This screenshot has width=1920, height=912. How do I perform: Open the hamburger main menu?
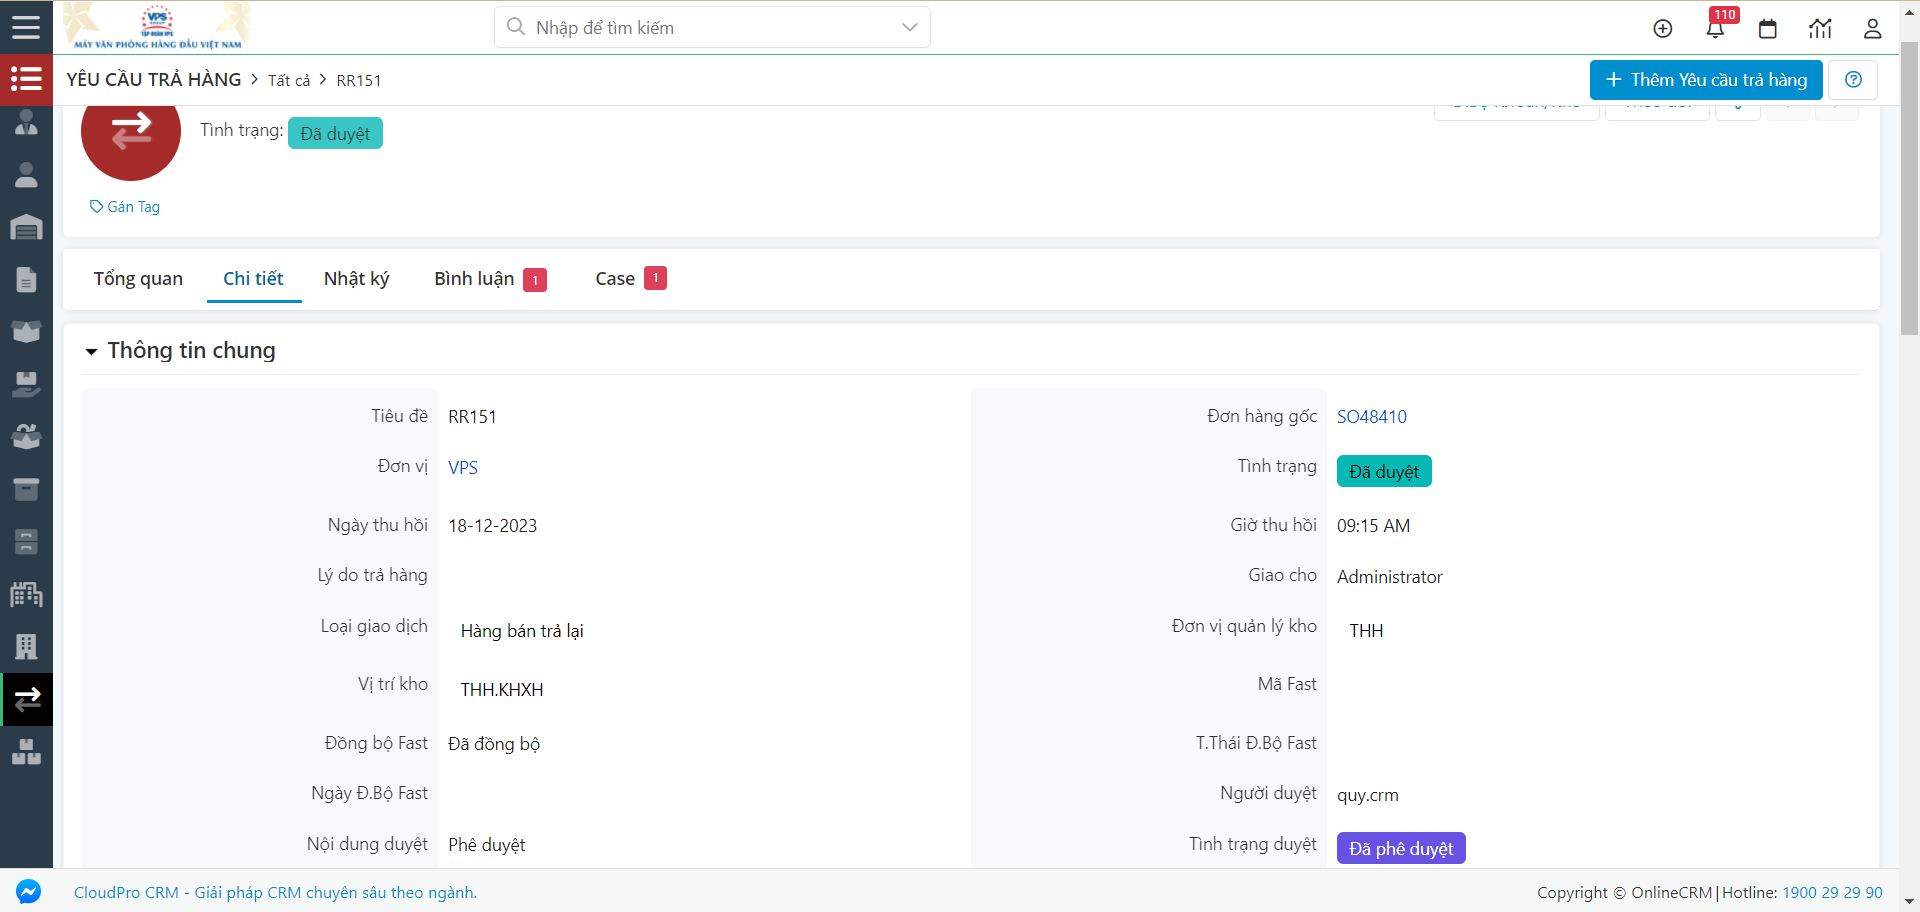pyautogui.click(x=26, y=27)
